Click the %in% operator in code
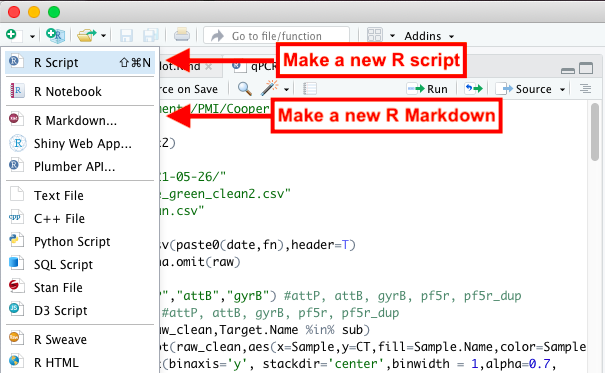The width and height of the screenshot is (605, 373). point(320,330)
